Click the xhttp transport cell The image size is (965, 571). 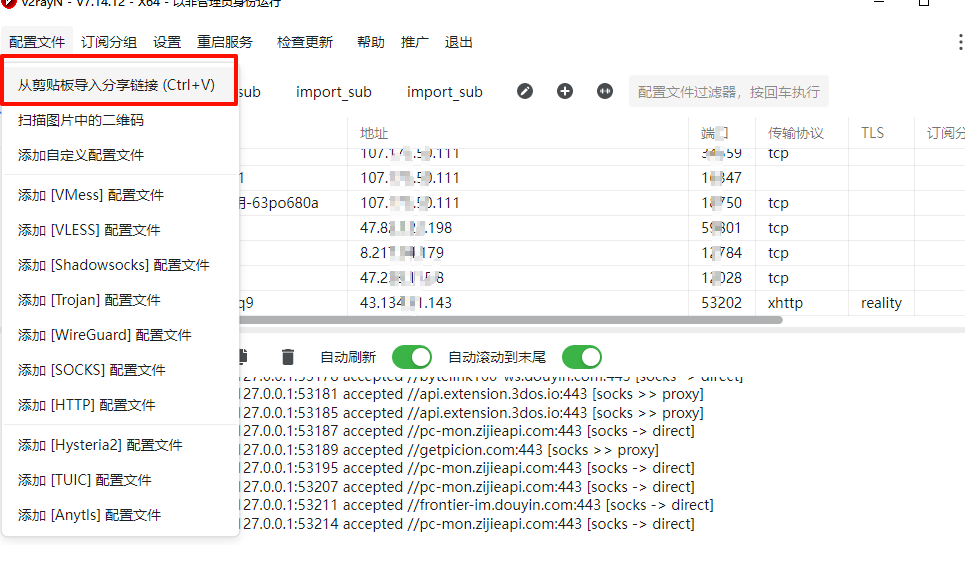click(x=802, y=303)
